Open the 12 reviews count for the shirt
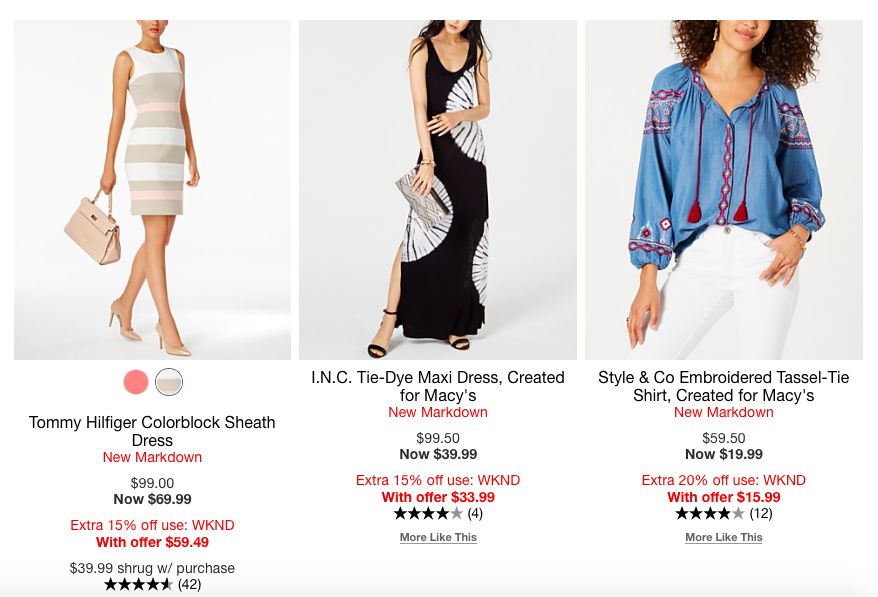 [x=761, y=513]
